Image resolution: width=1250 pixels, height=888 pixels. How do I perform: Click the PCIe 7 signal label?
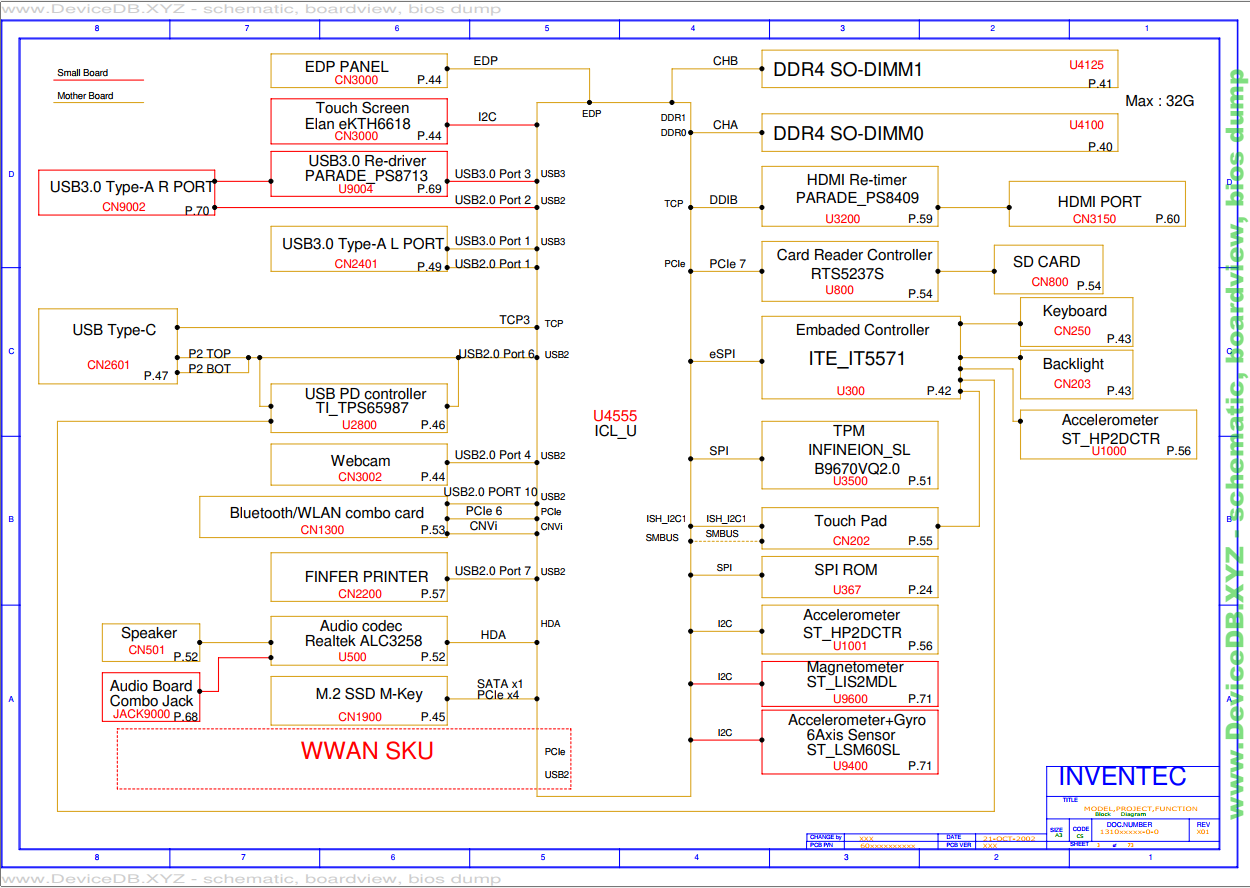[x=728, y=264]
